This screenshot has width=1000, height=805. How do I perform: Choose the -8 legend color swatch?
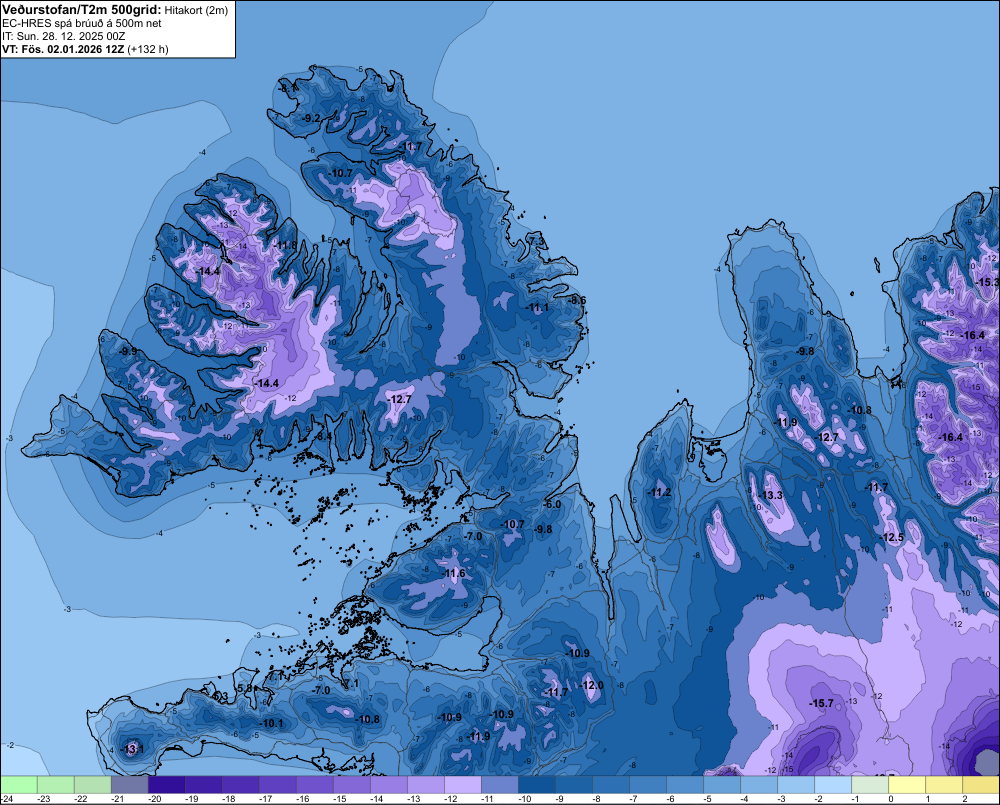[610, 784]
